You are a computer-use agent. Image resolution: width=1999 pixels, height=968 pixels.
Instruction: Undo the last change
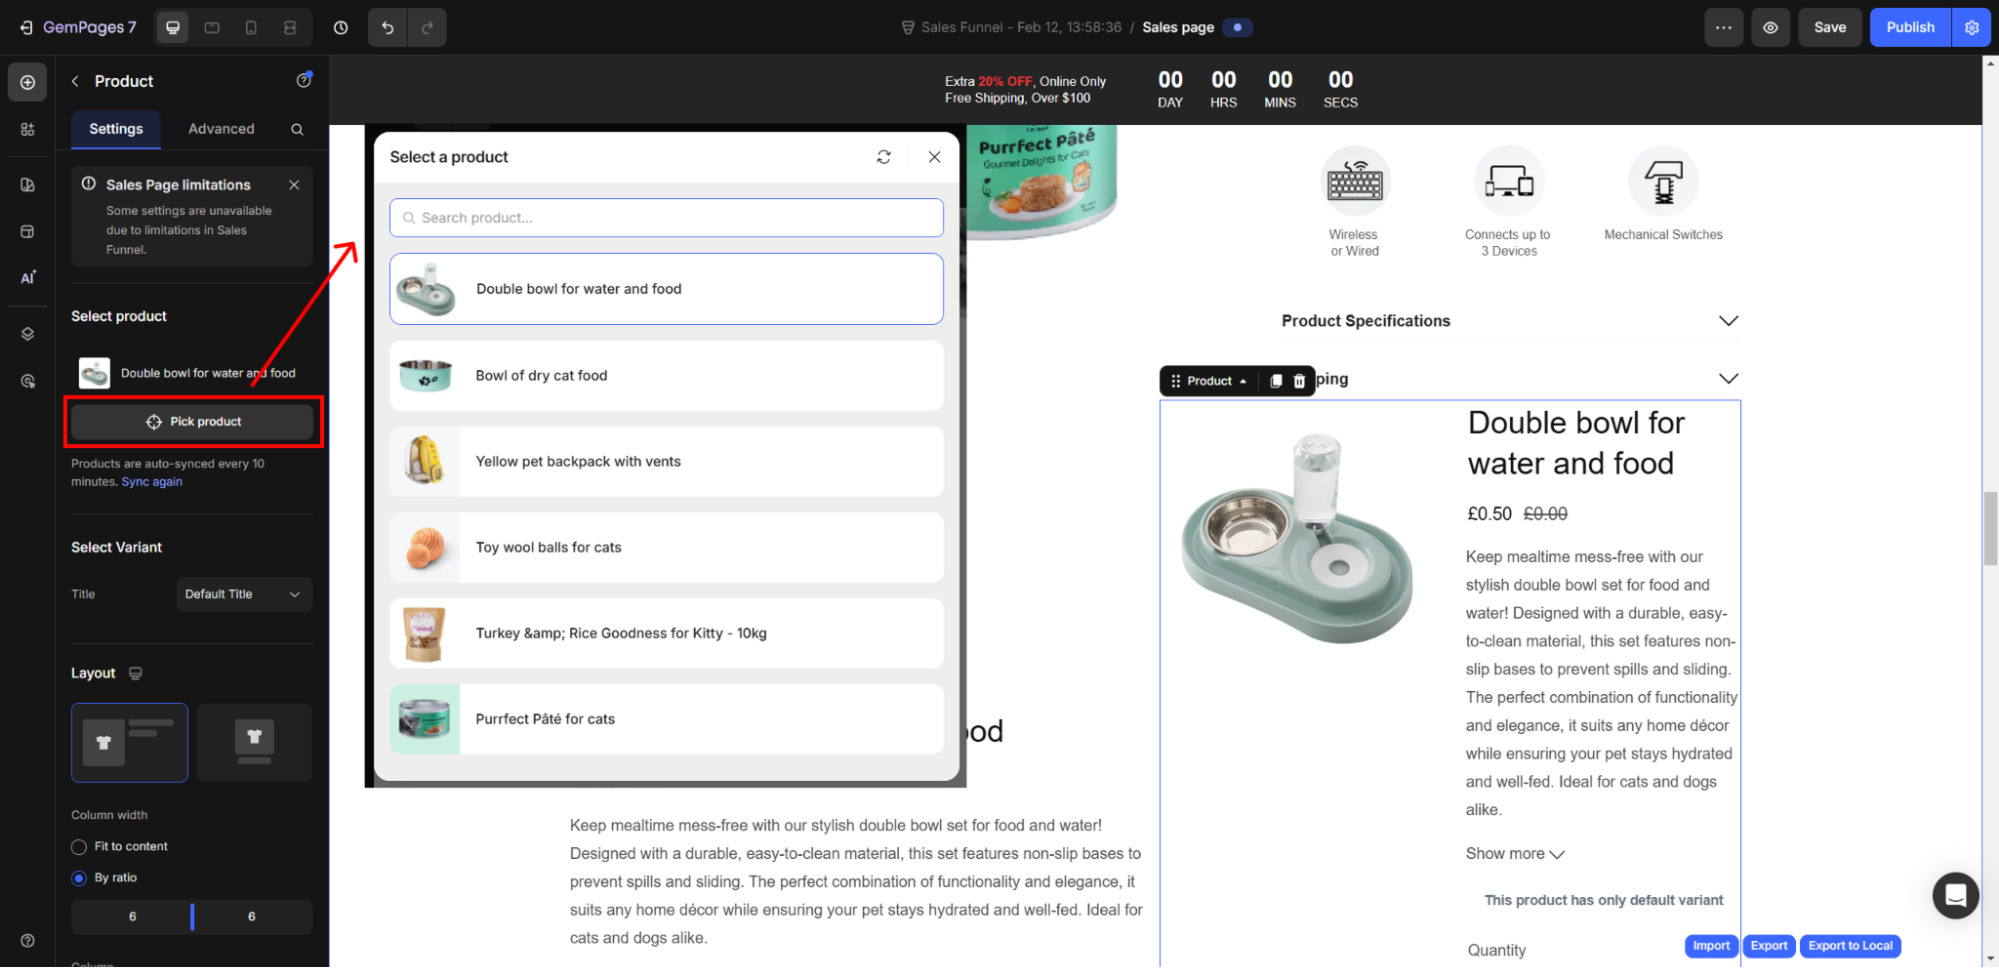(x=387, y=27)
